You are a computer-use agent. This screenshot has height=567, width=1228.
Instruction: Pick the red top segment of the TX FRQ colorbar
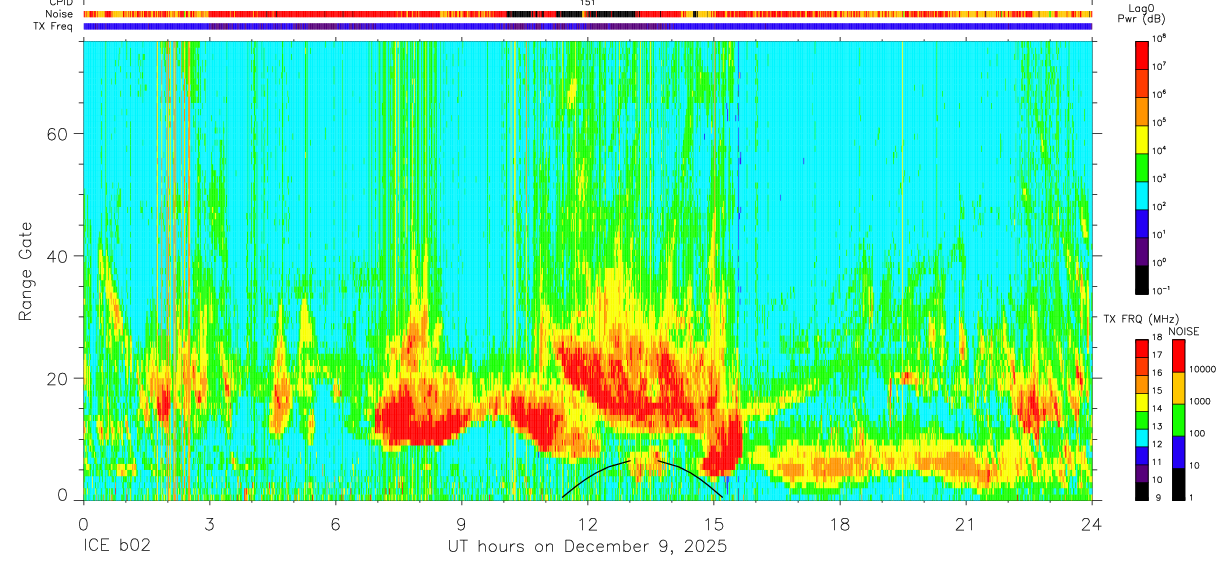click(x=1142, y=349)
